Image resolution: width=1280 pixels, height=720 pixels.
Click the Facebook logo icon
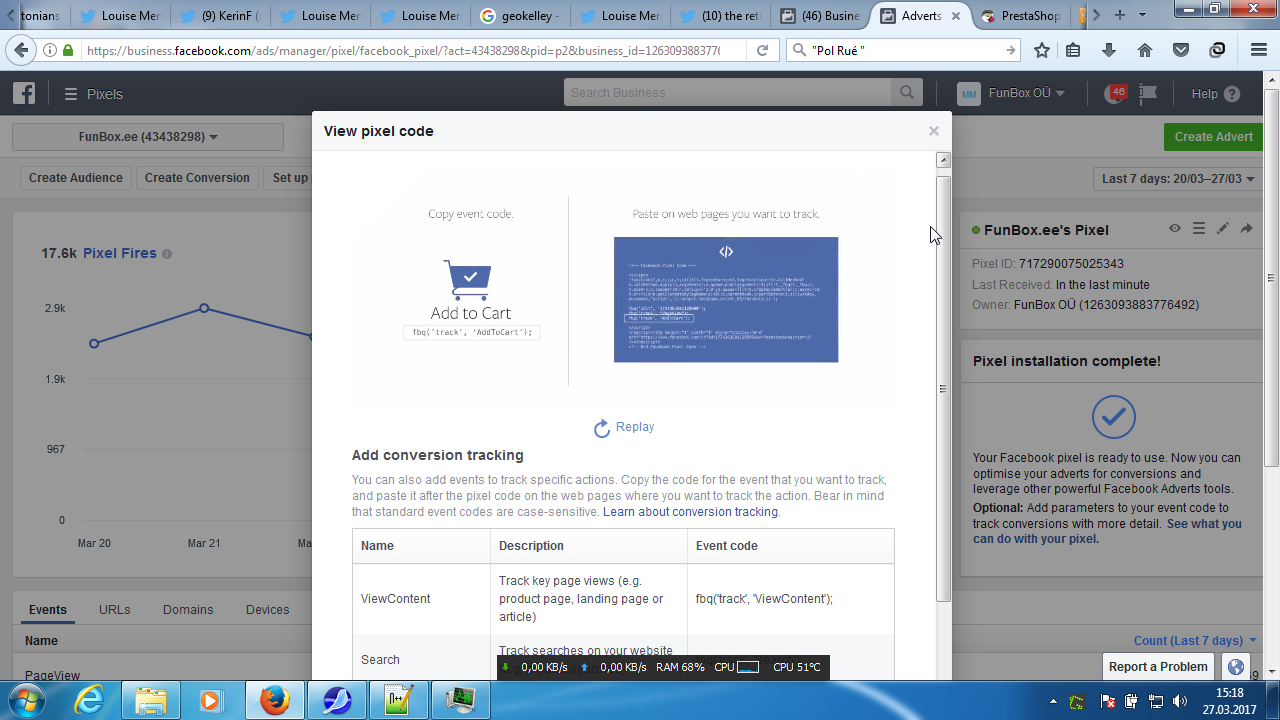[24, 94]
